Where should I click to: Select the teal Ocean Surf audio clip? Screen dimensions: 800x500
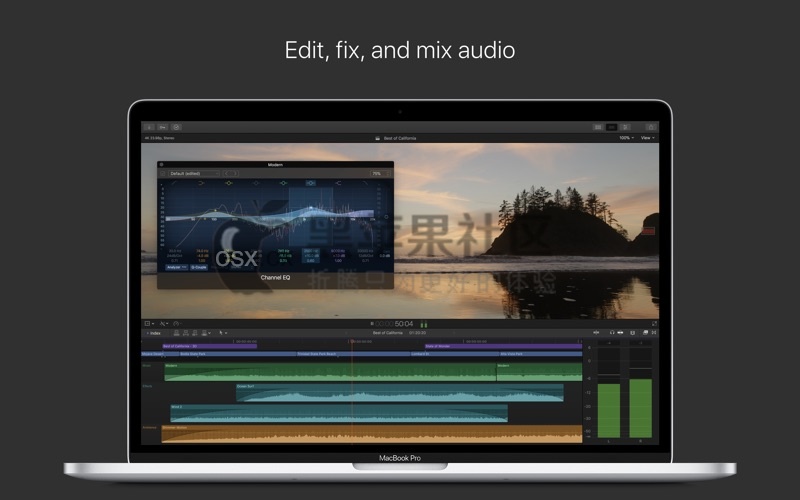(x=399, y=393)
